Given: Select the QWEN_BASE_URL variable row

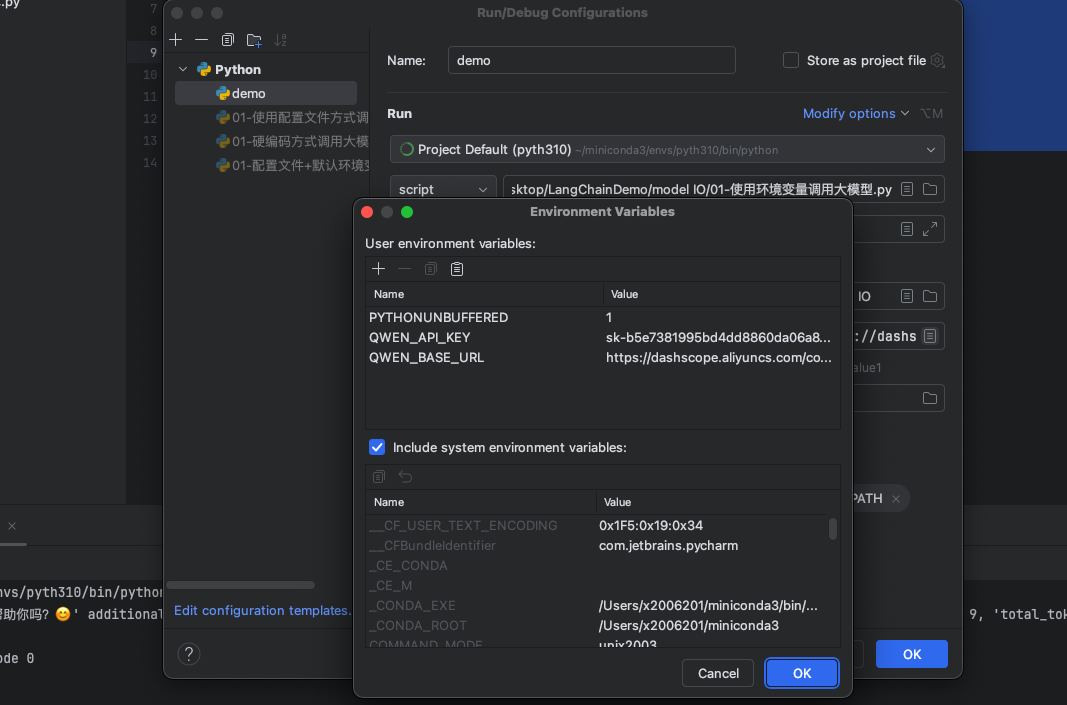Looking at the screenshot, I should click(603, 357).
